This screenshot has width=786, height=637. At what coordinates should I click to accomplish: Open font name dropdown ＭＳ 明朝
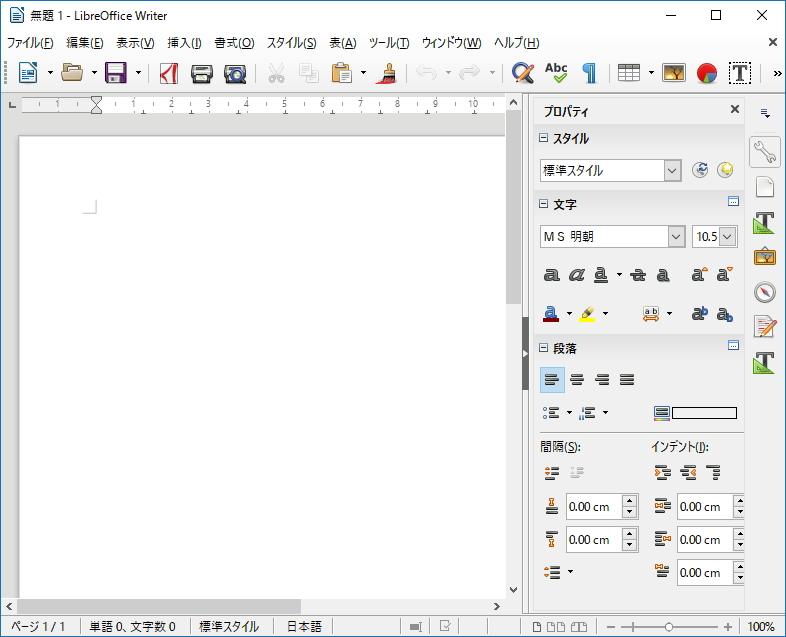676,236
